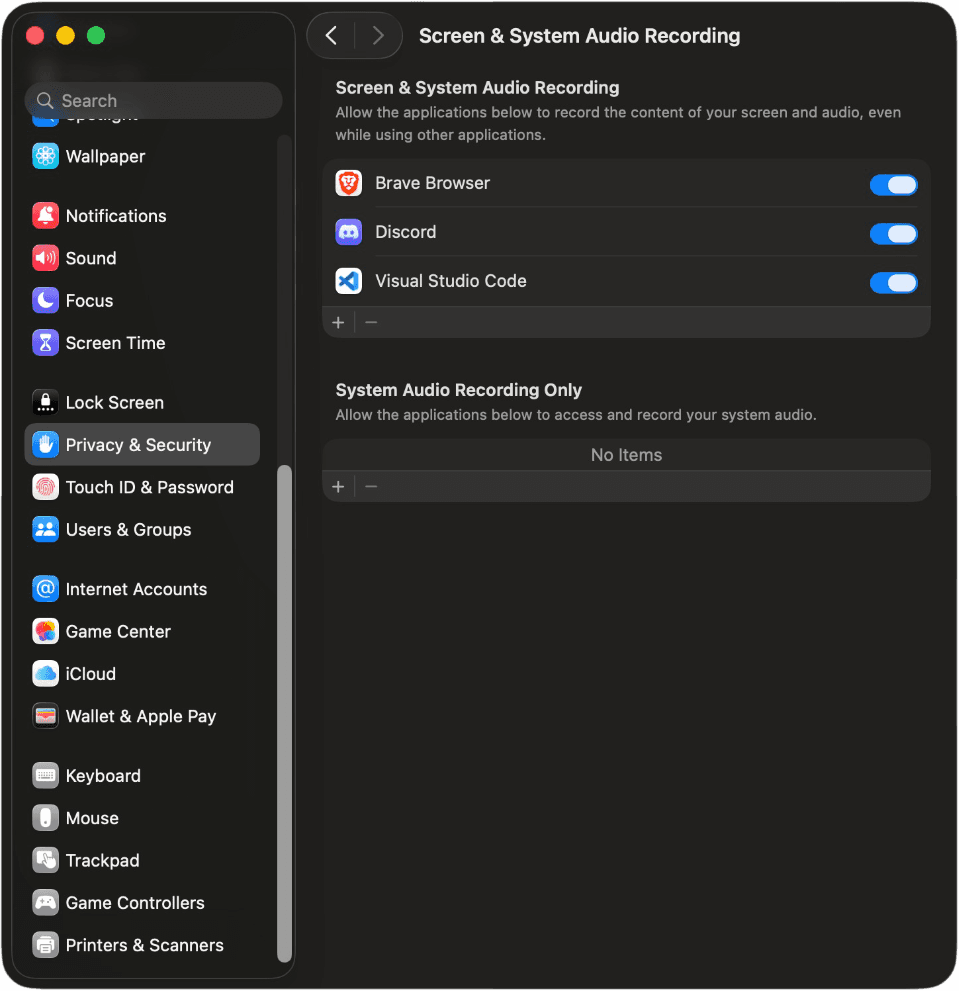Click the Game Controllers icon
The width and height of the screenshot is (959, 991).
click(46, 902)
